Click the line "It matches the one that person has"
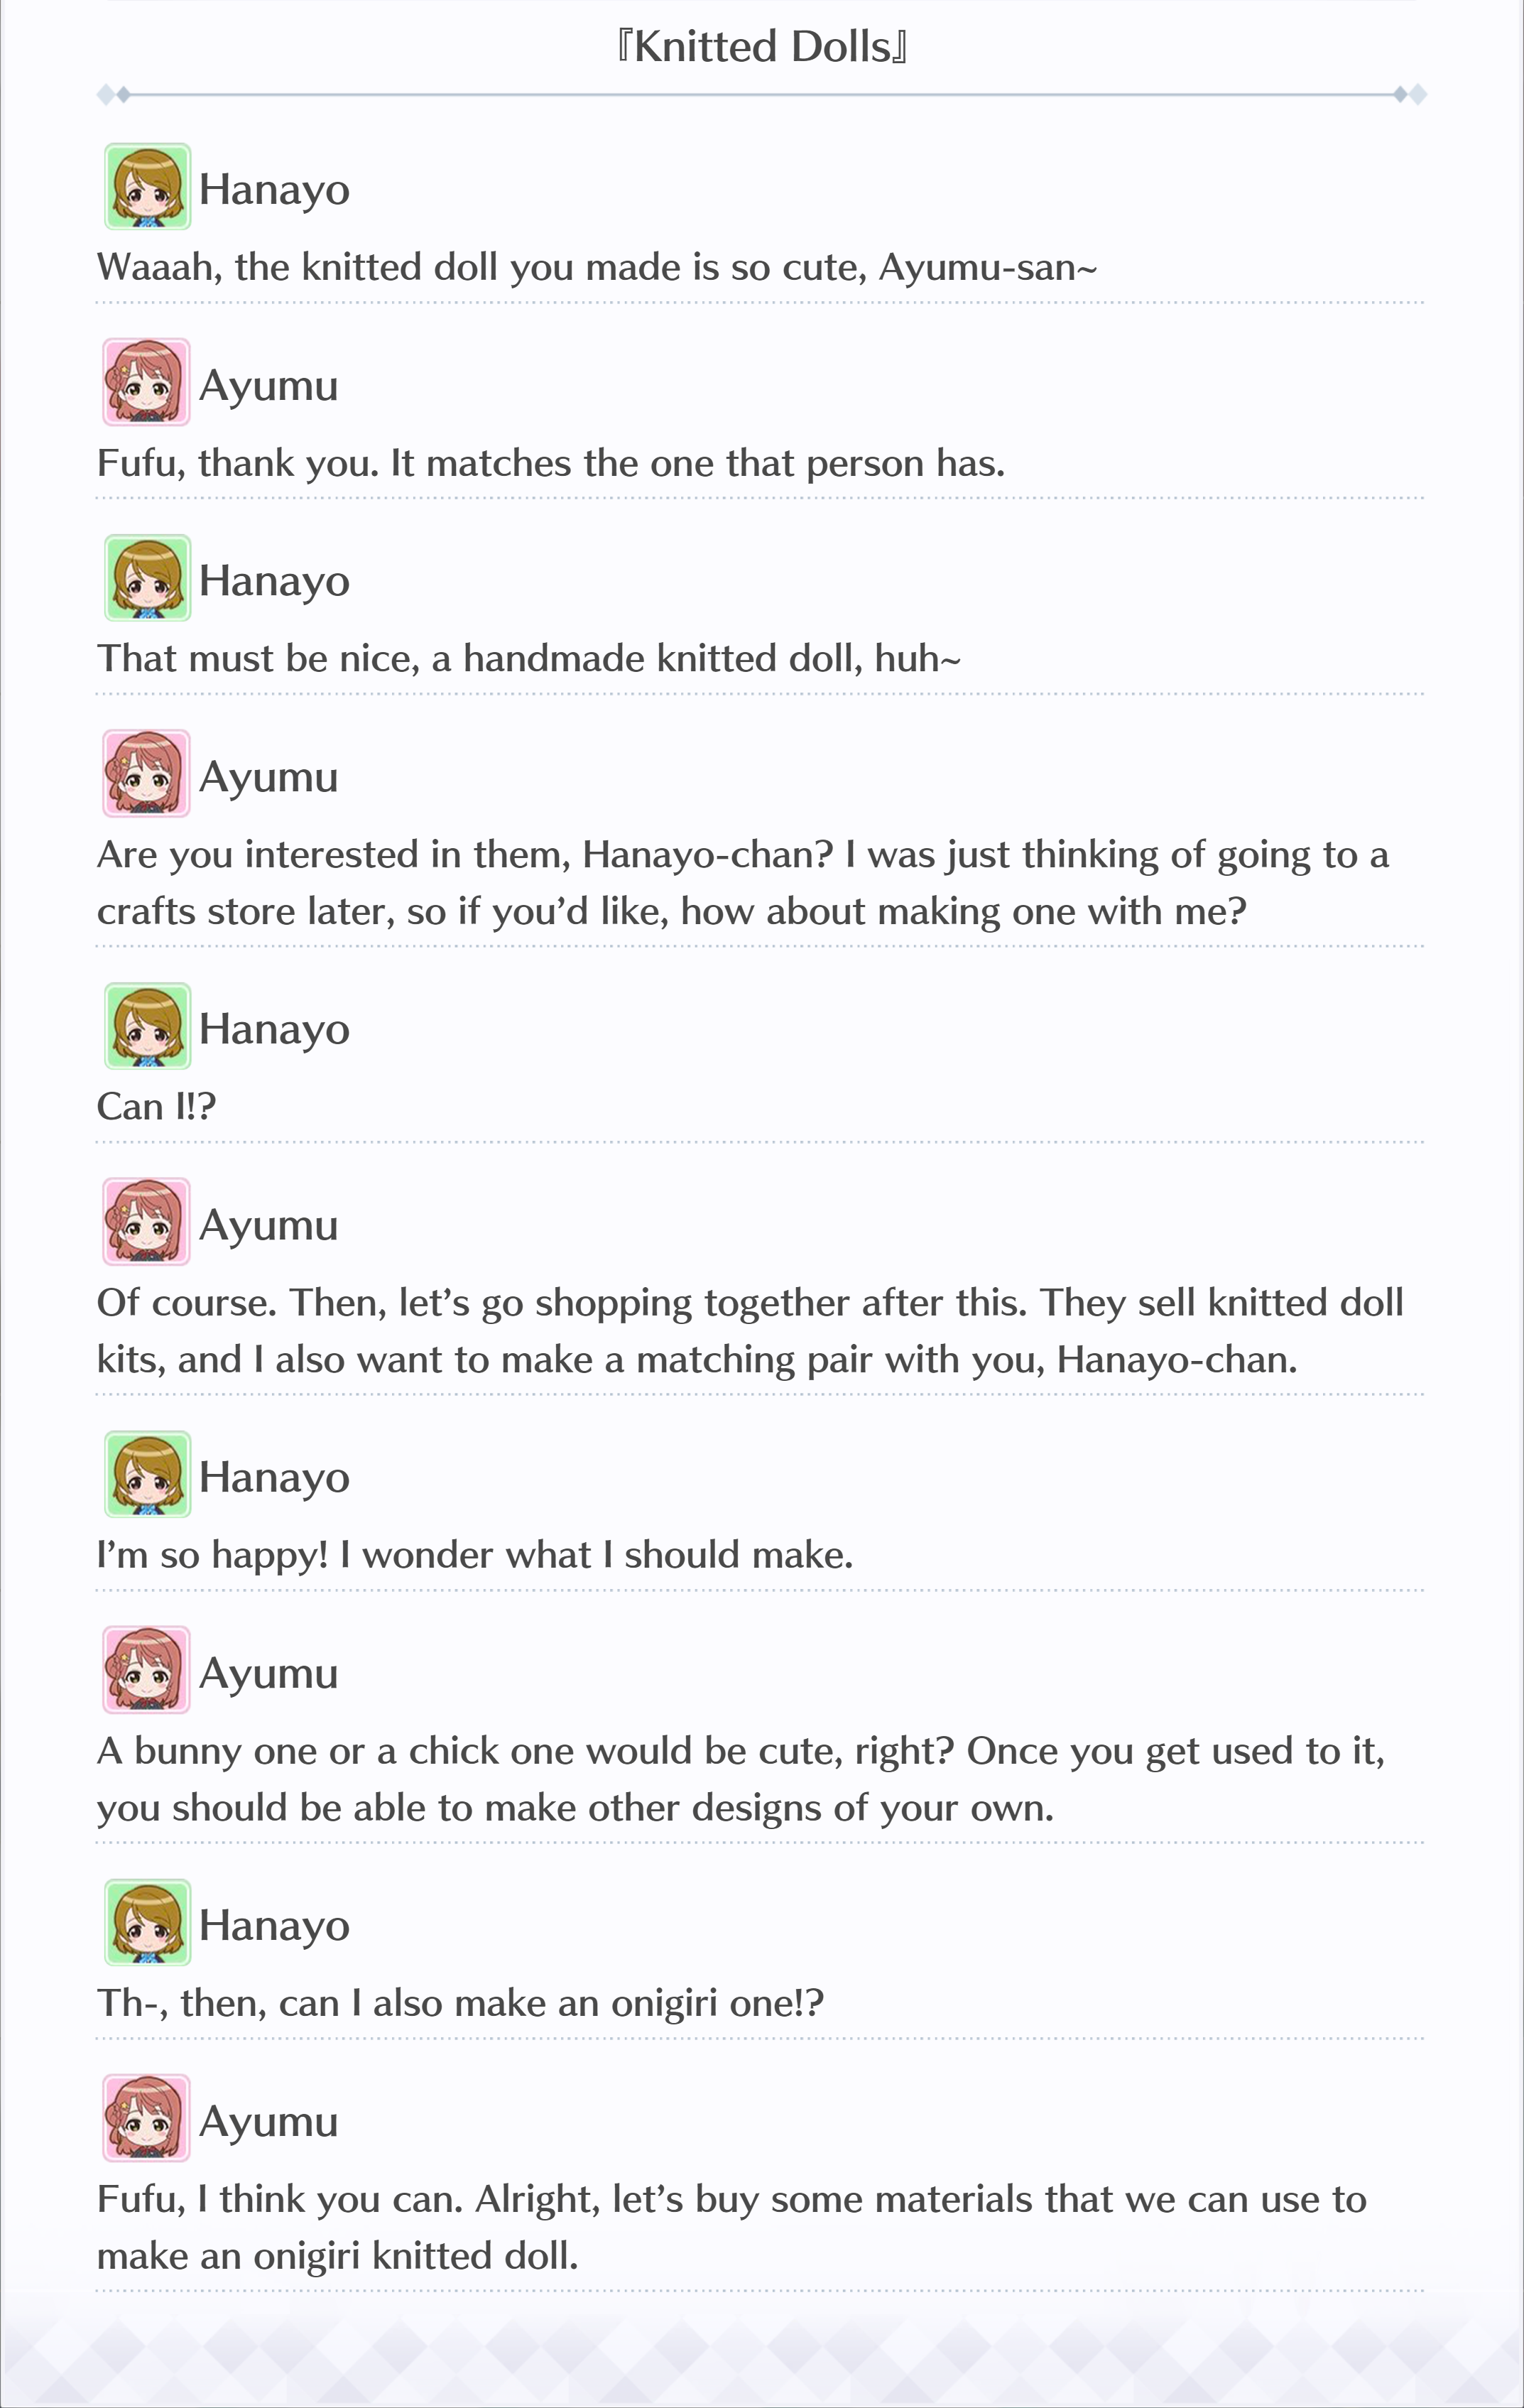1524x2408 pixels. pyautogui.click(x=697, y=464)
